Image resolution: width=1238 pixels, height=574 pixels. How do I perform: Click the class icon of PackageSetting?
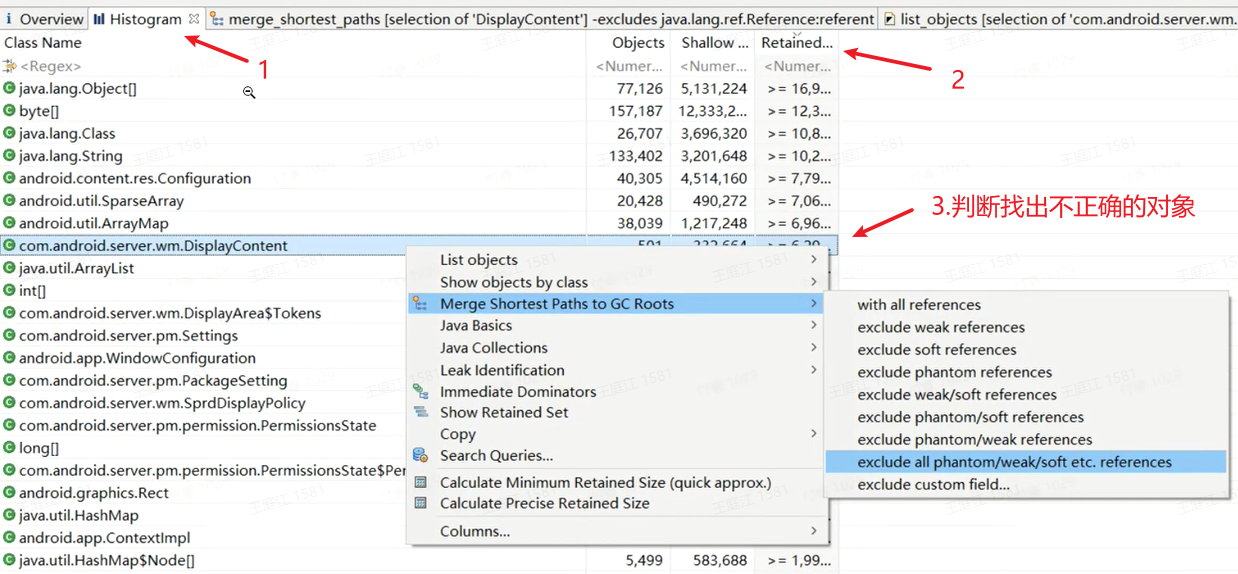click(9, 381)
